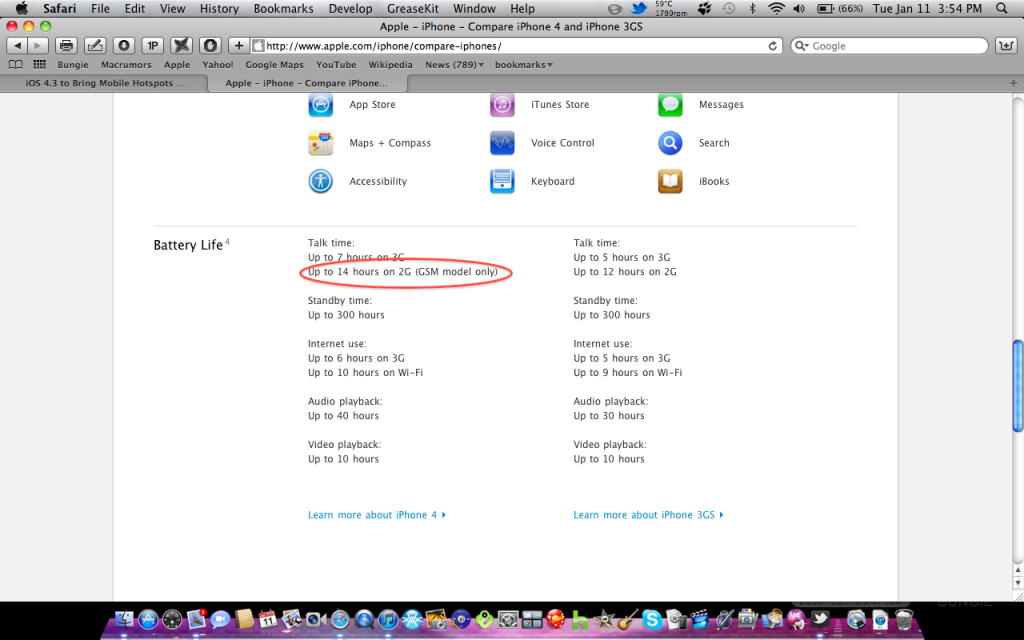Click the App Store icon on the page
This screenshot has width=1024, height=640.
click(x=321, y=104)
